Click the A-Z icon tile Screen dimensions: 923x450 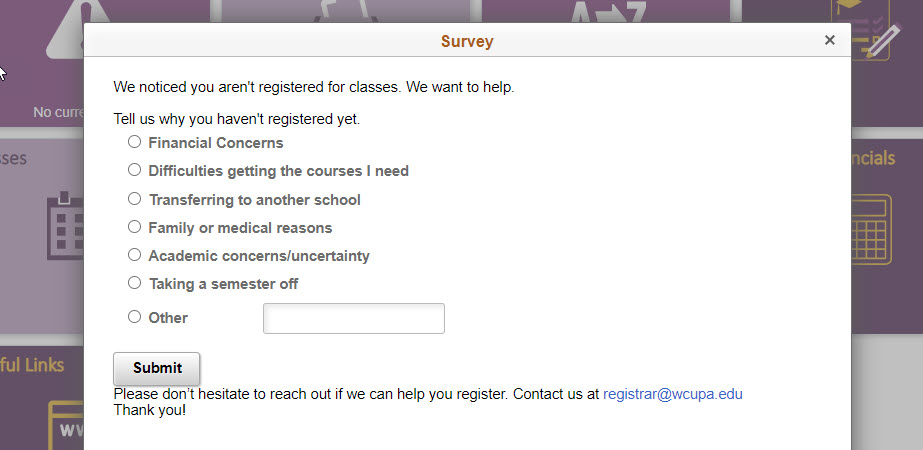610,12
